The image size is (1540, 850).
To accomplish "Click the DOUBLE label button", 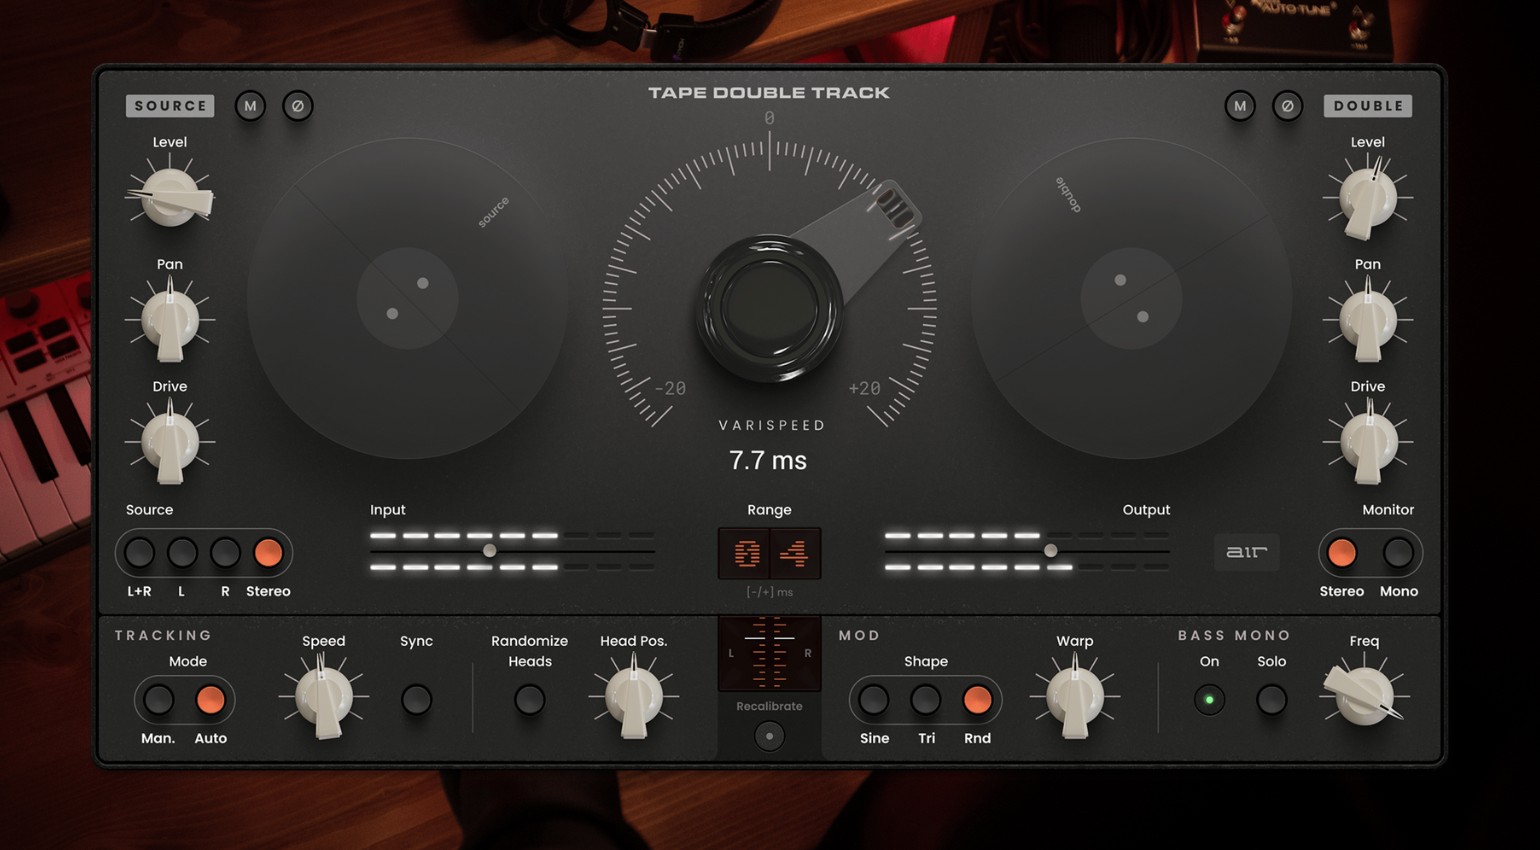I will point(1367,106).
